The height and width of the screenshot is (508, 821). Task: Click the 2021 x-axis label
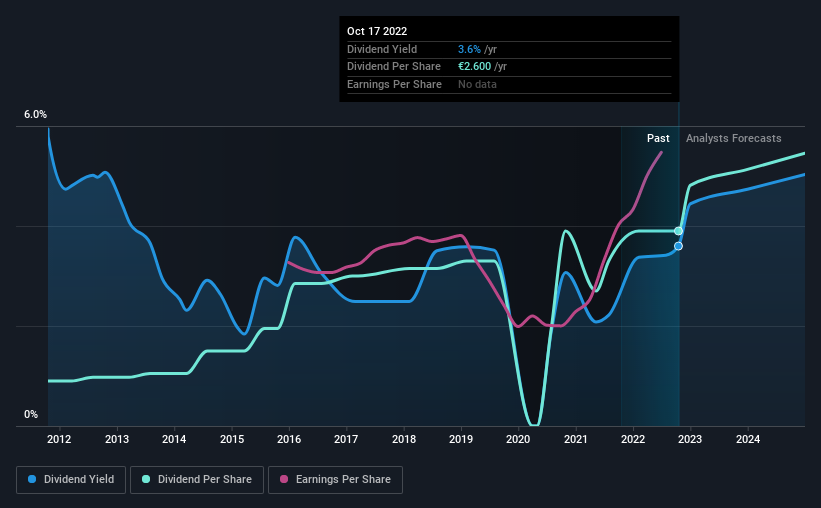click(576, 439)
